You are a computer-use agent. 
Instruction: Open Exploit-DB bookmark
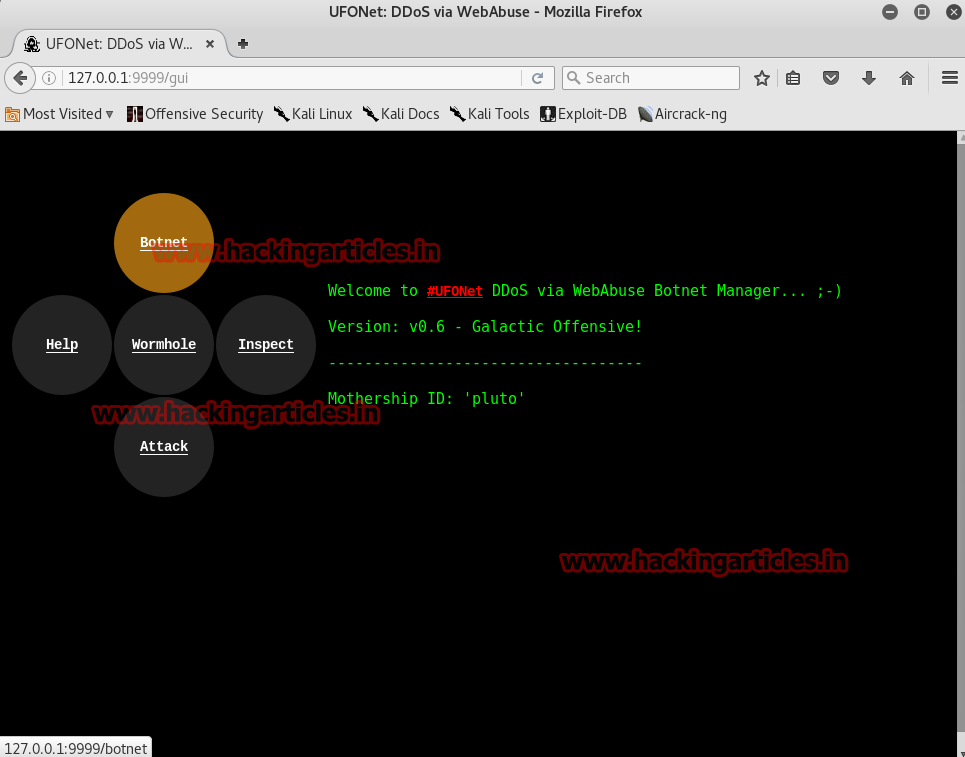tap(583, 114)
